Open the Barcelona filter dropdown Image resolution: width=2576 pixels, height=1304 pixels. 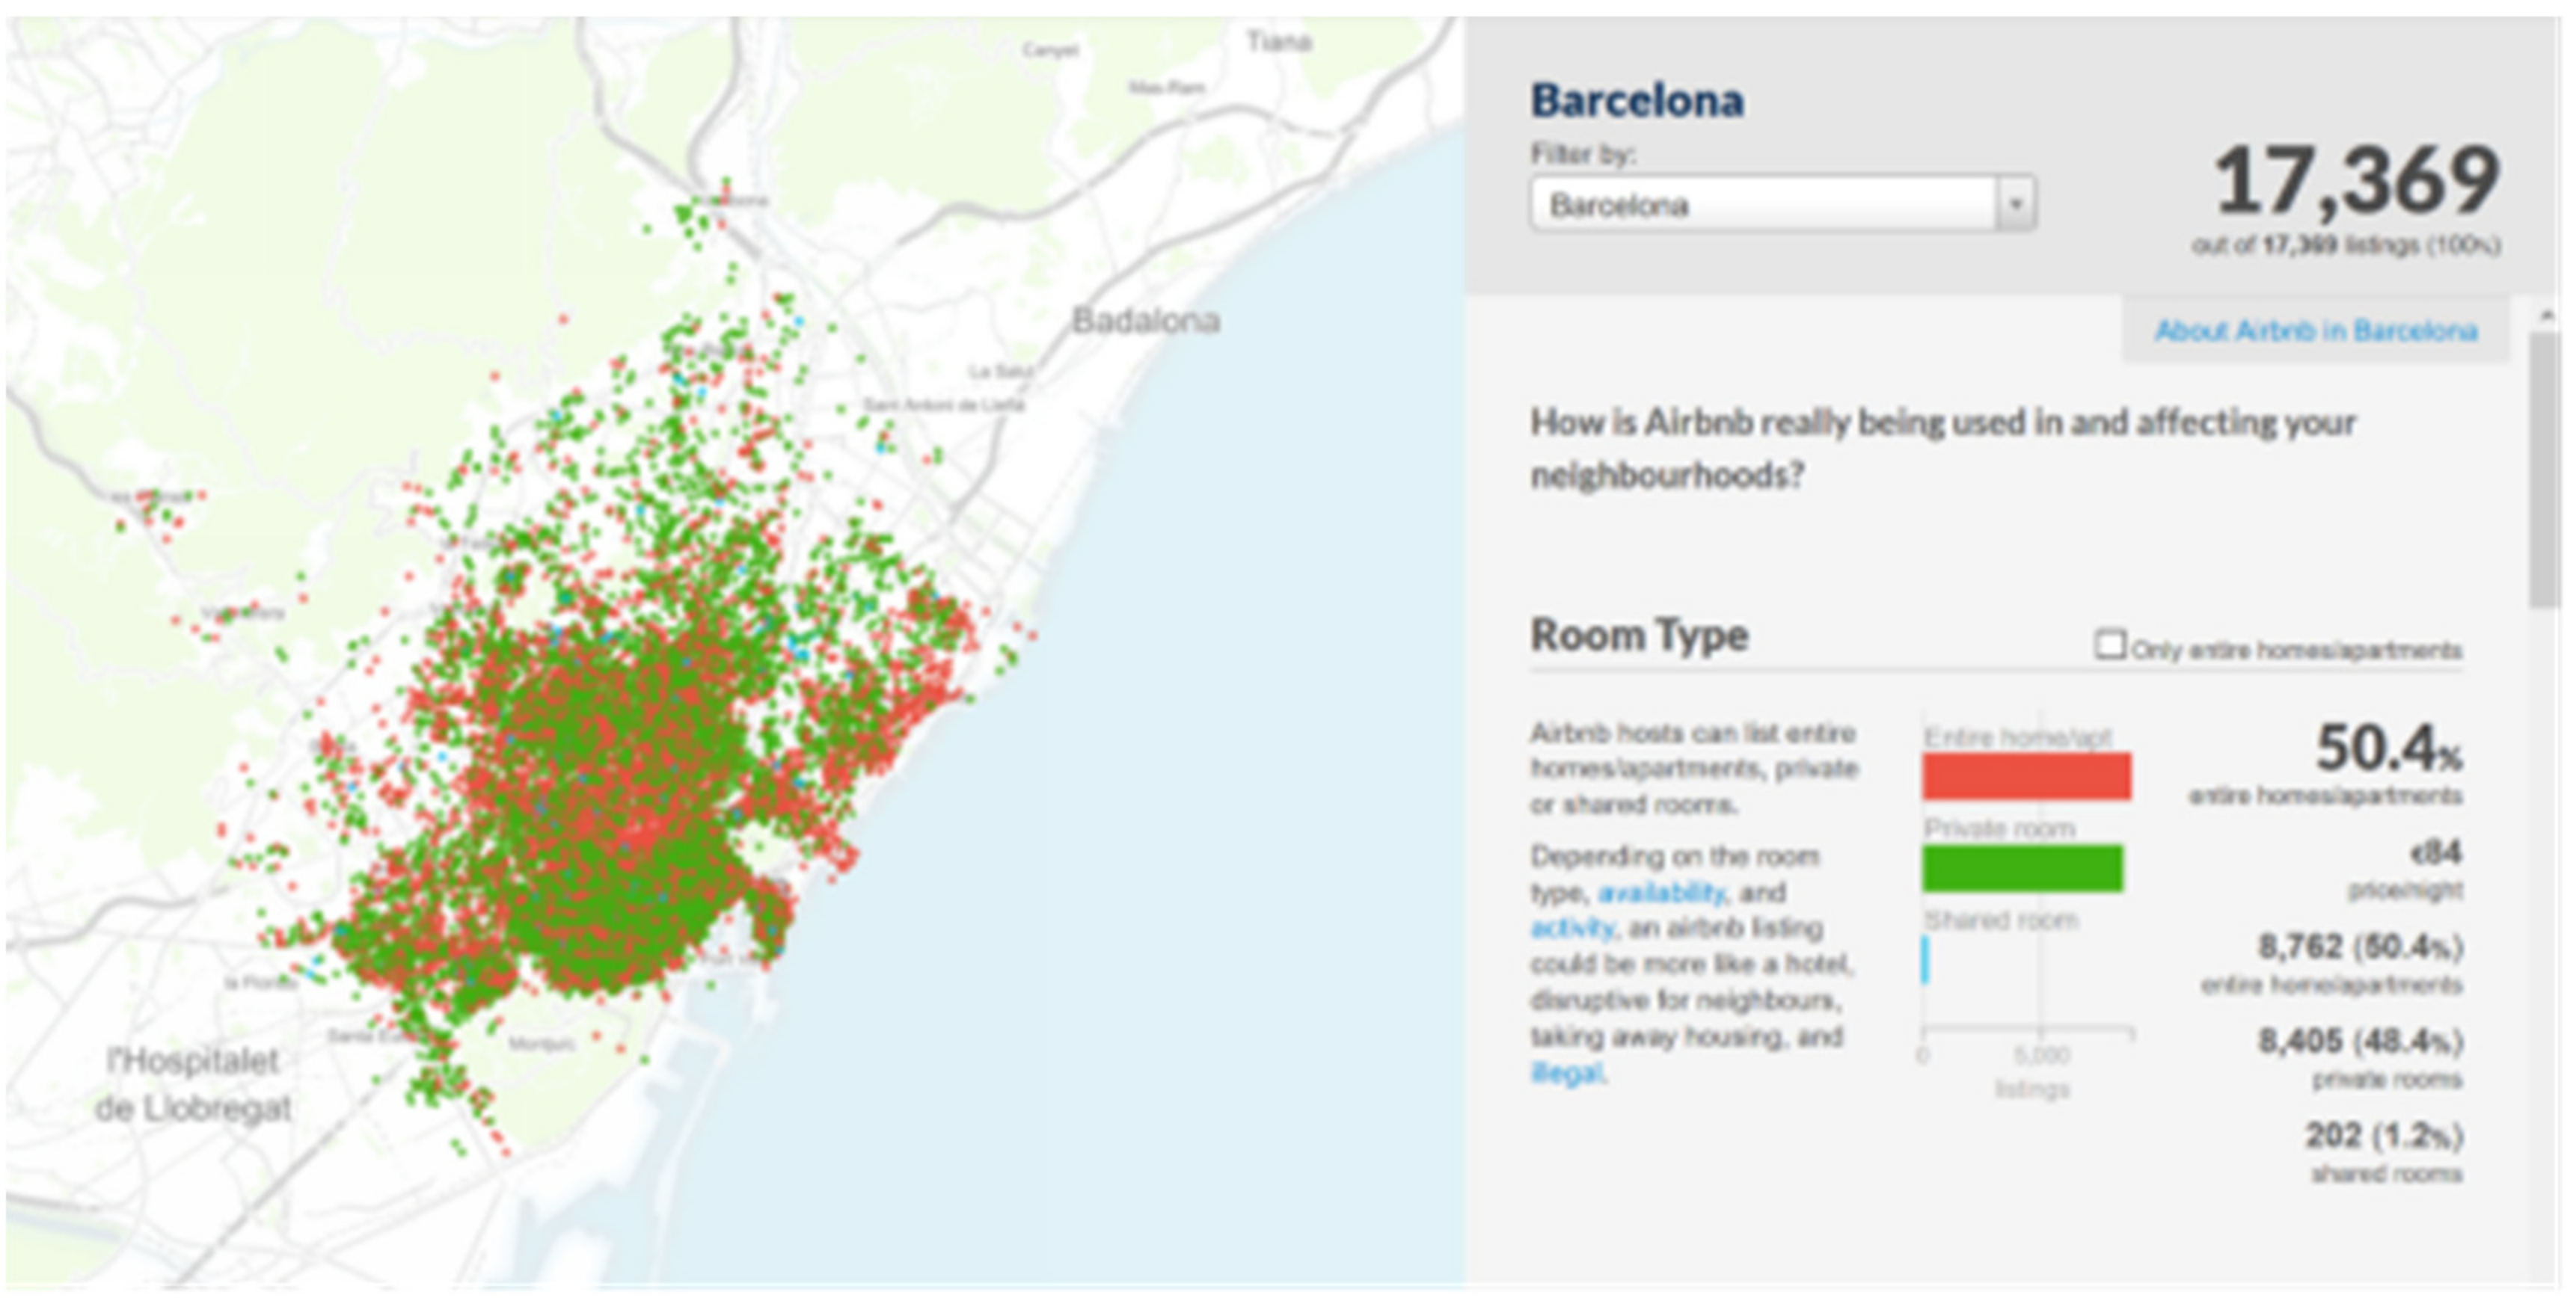[x=1782, y=205]
